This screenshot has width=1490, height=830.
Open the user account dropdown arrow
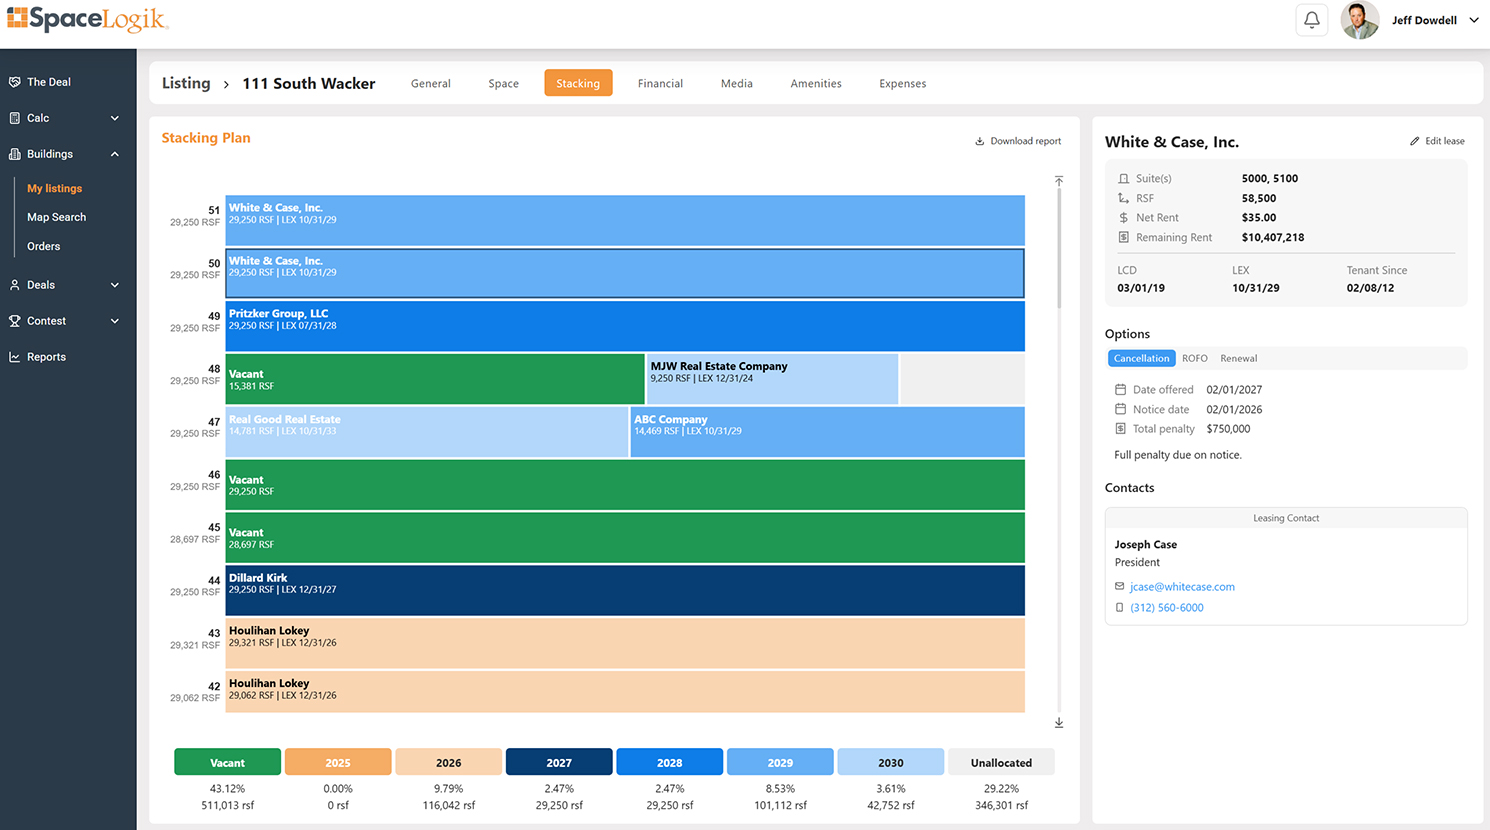1473,20
